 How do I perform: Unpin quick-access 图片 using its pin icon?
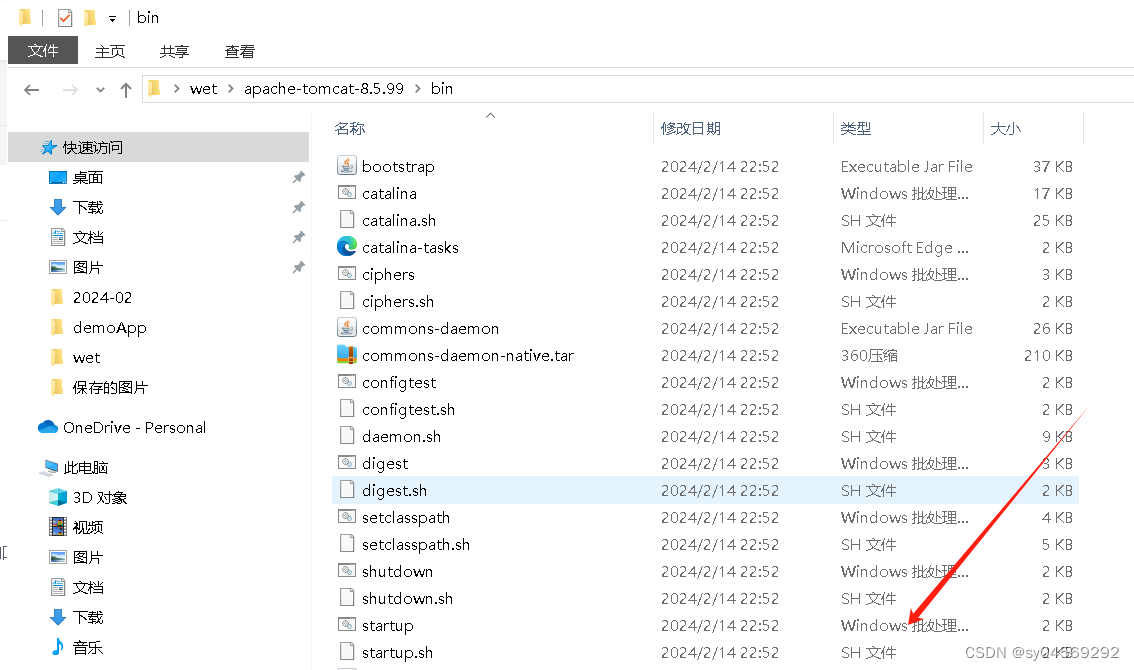(x=298, y=268)
